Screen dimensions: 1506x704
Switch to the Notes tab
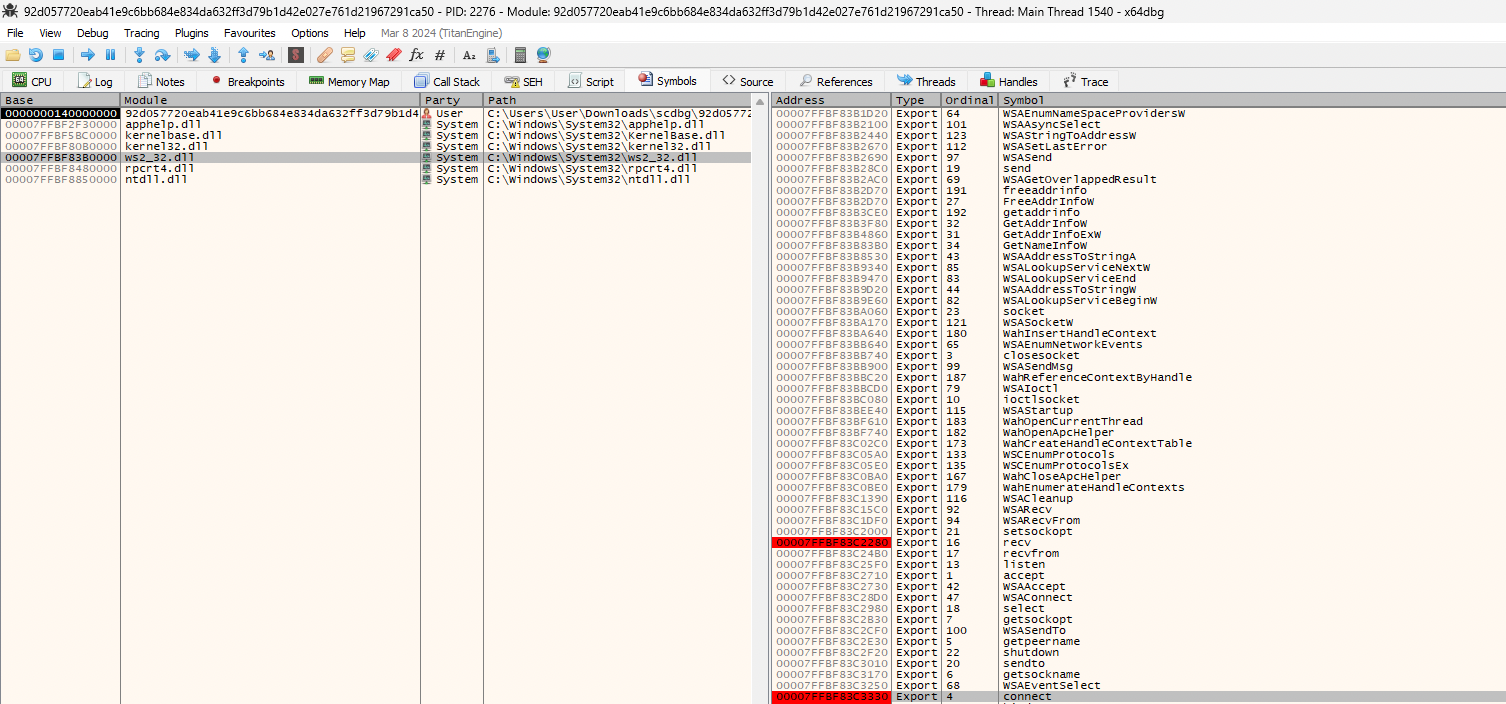[161, 81]
